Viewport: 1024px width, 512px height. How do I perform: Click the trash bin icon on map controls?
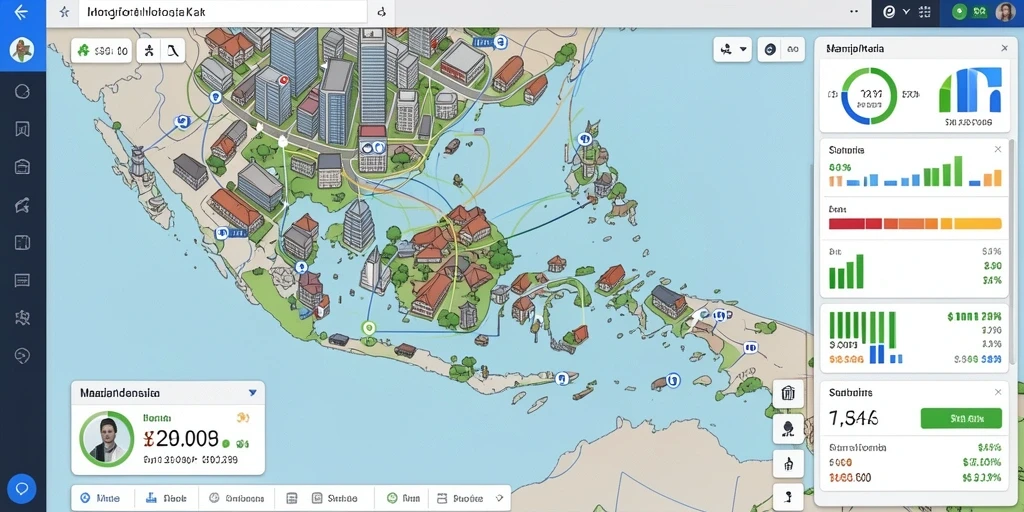[788, 393]
